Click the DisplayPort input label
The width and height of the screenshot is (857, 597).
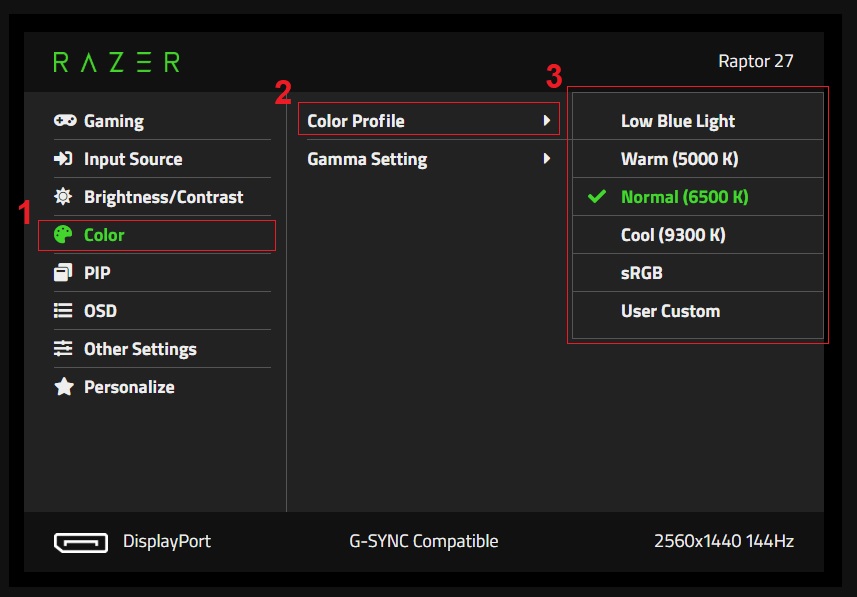(x=167, y=541)
